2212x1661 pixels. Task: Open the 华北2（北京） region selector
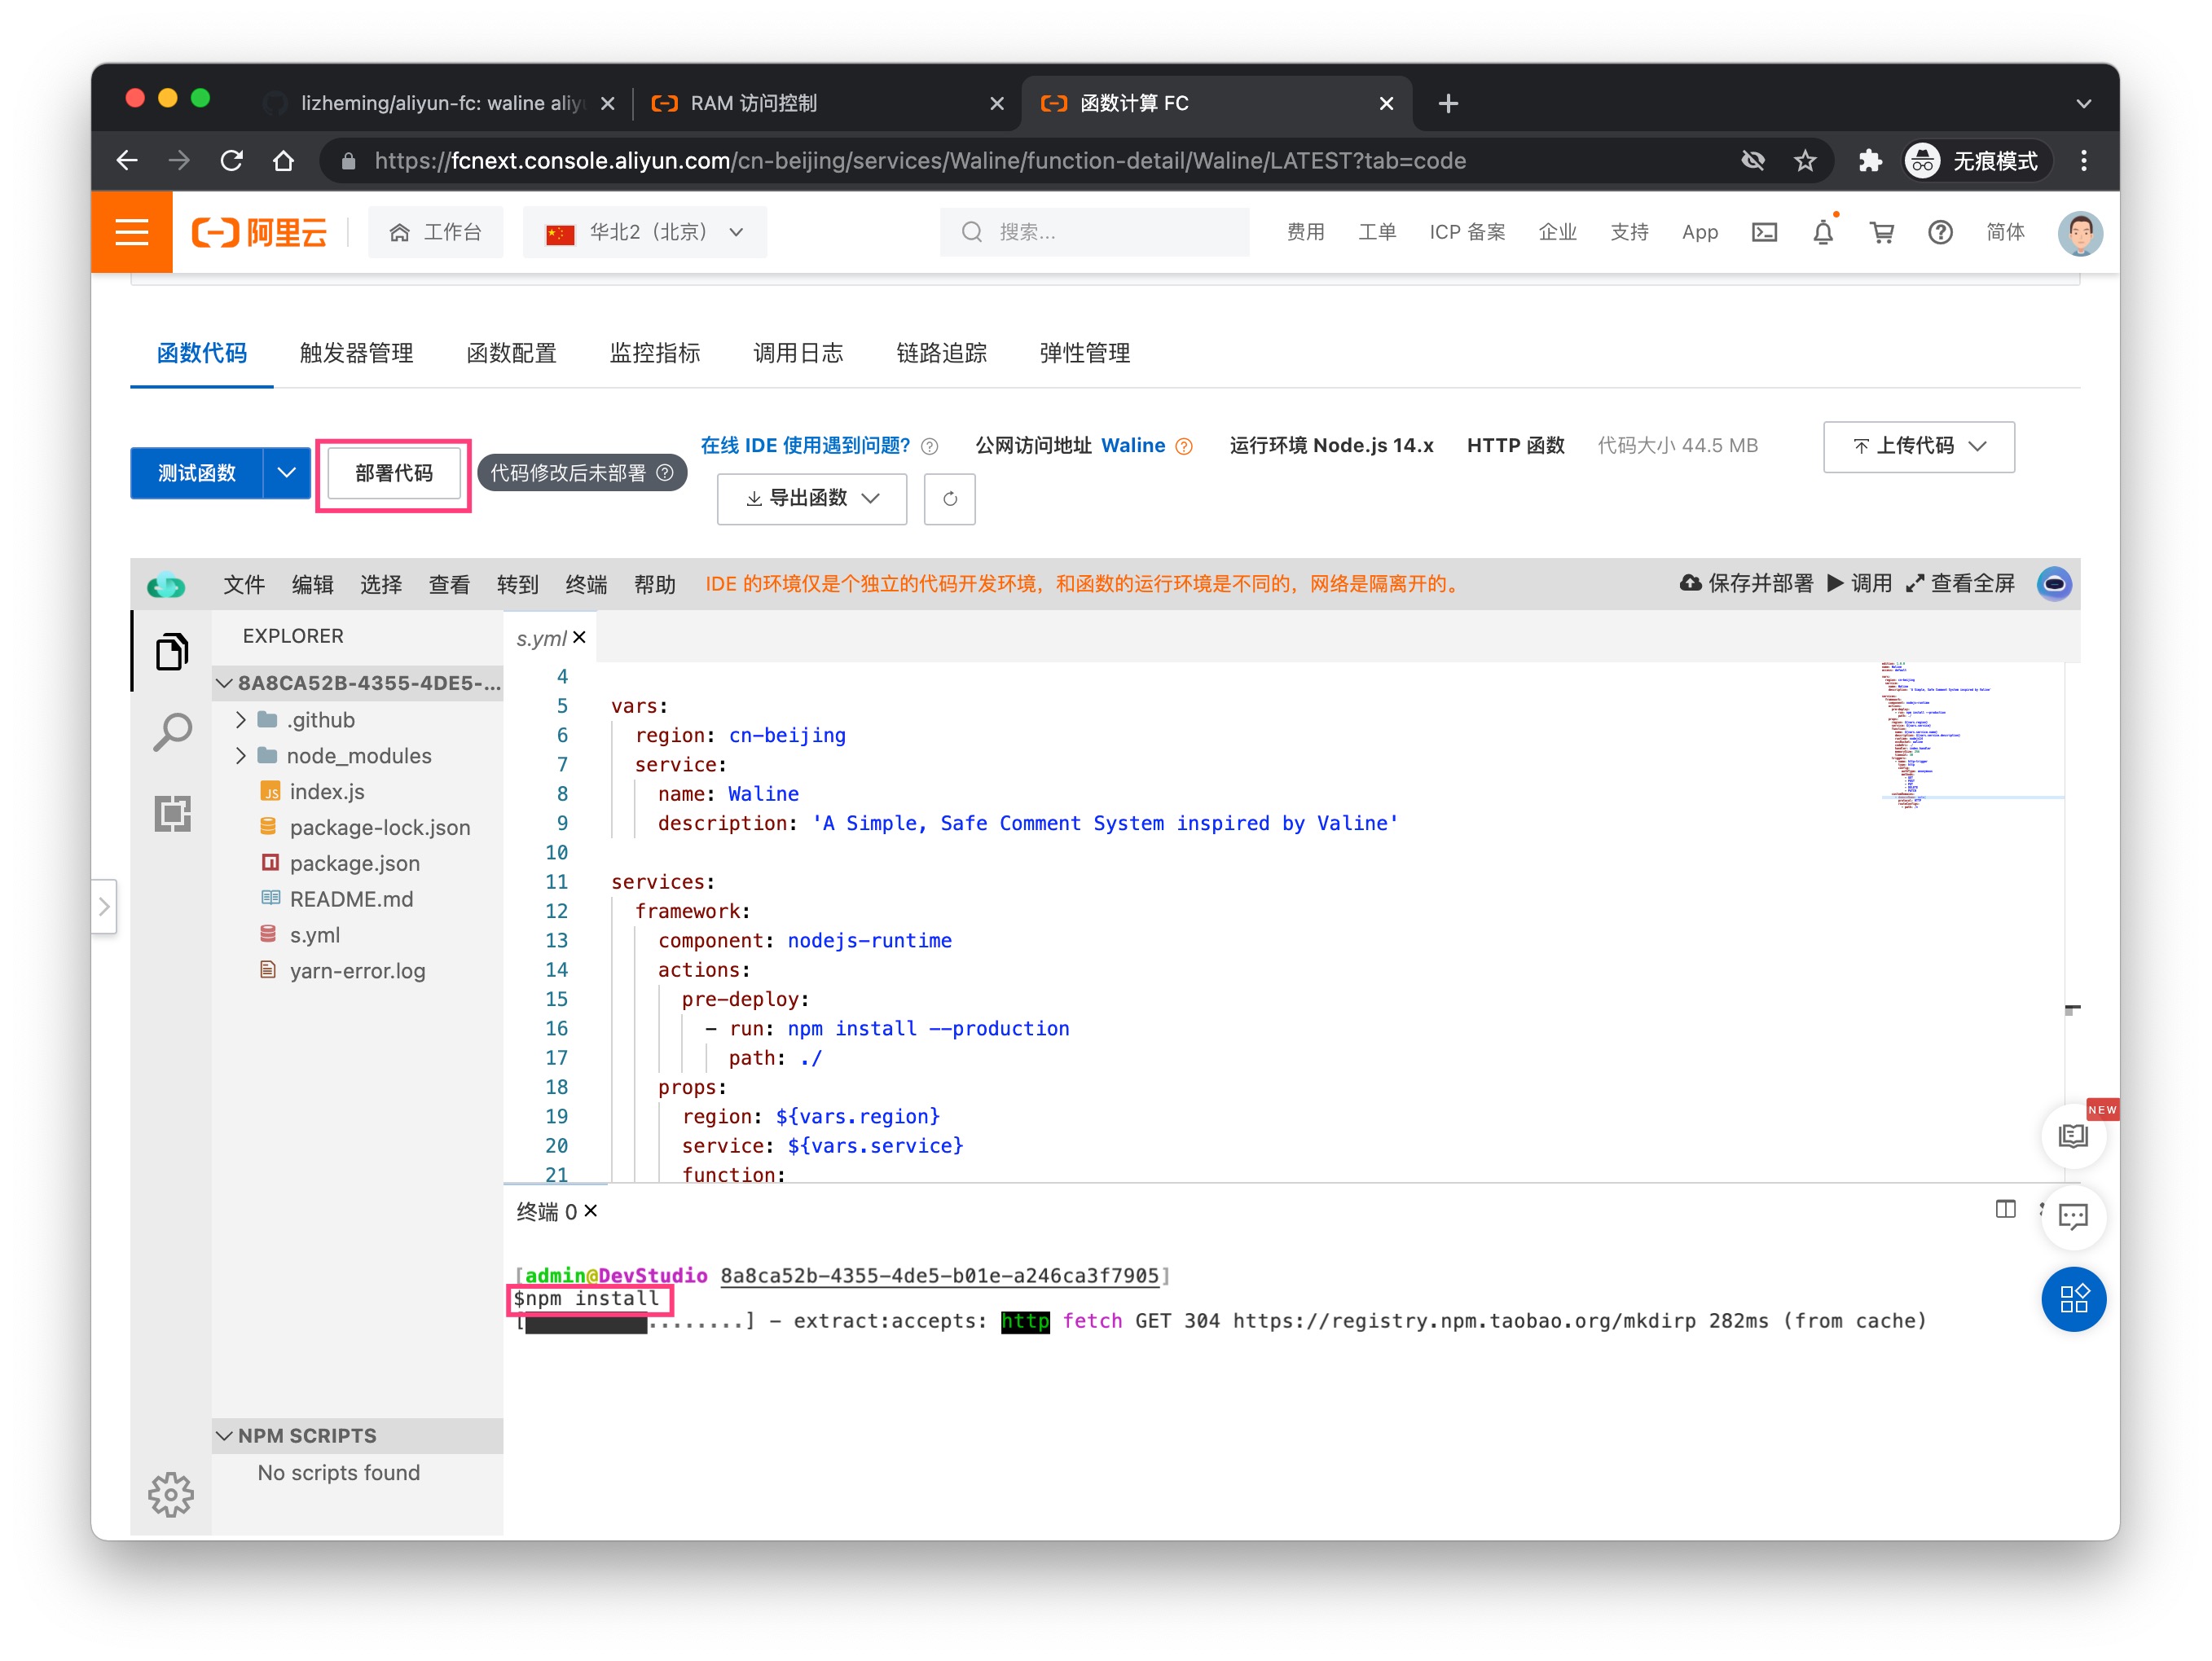click(x=645, y=232)
